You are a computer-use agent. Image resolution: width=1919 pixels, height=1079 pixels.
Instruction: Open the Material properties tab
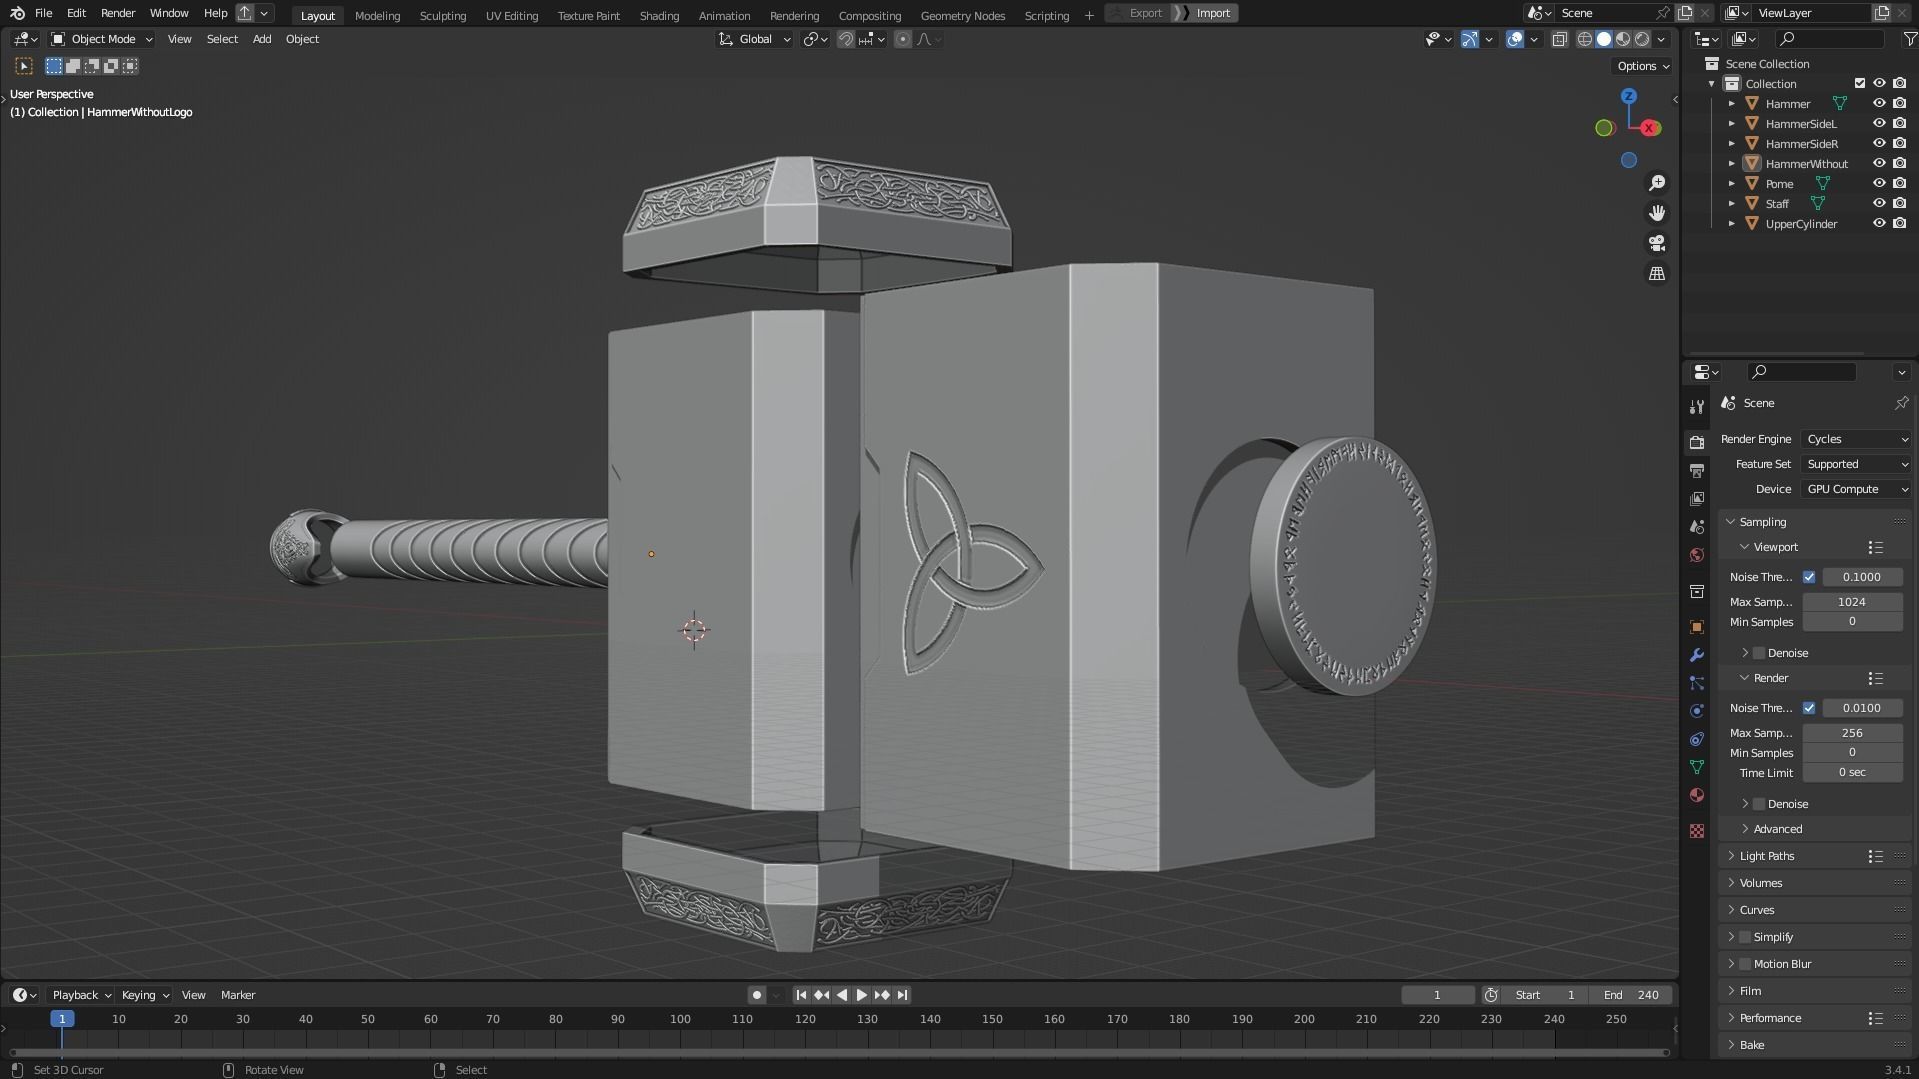click(1697, 795)
